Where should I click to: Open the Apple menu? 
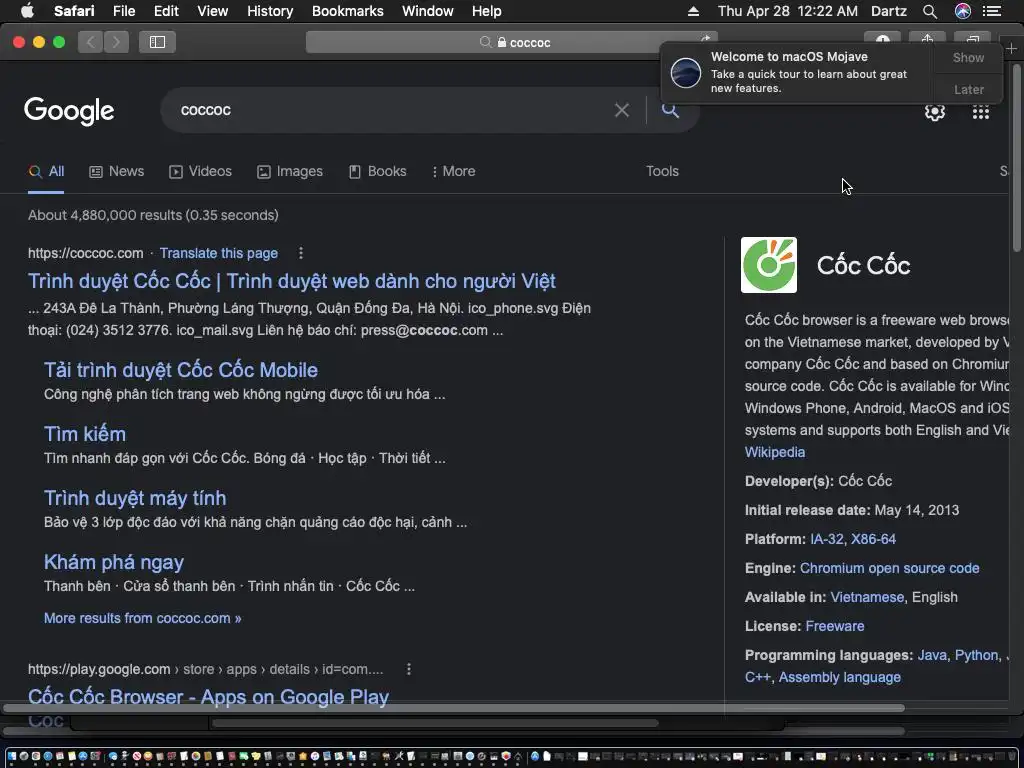pyautogui.click(x=27, y=11)
